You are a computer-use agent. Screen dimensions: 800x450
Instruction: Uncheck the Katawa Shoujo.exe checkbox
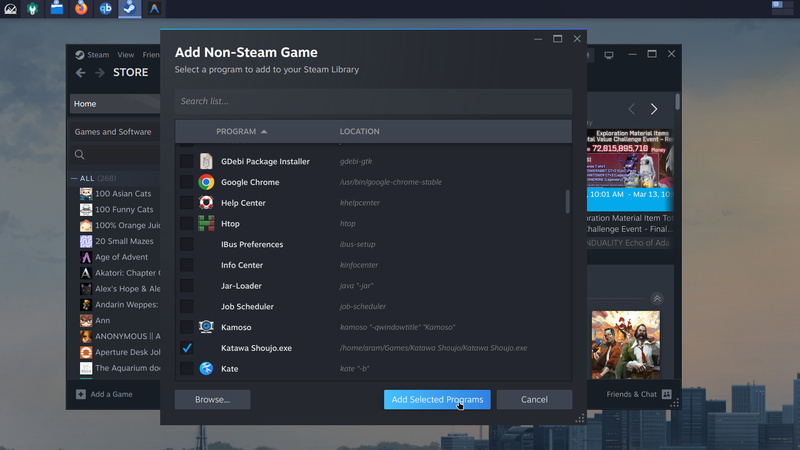click(187, 348)
